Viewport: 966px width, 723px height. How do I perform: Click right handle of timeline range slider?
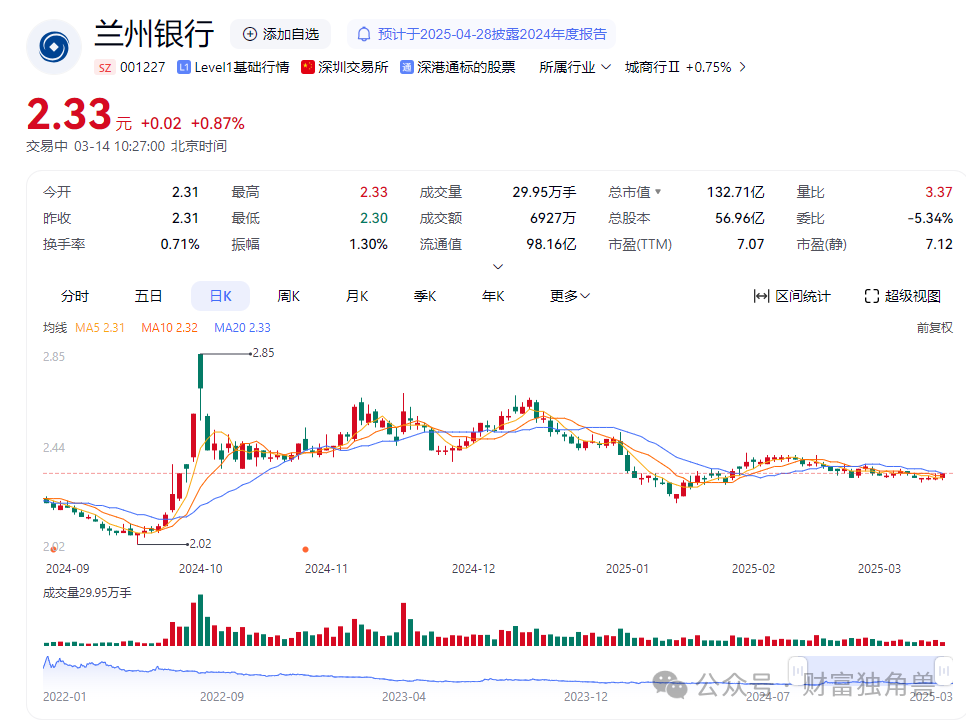tap(943, 671)
